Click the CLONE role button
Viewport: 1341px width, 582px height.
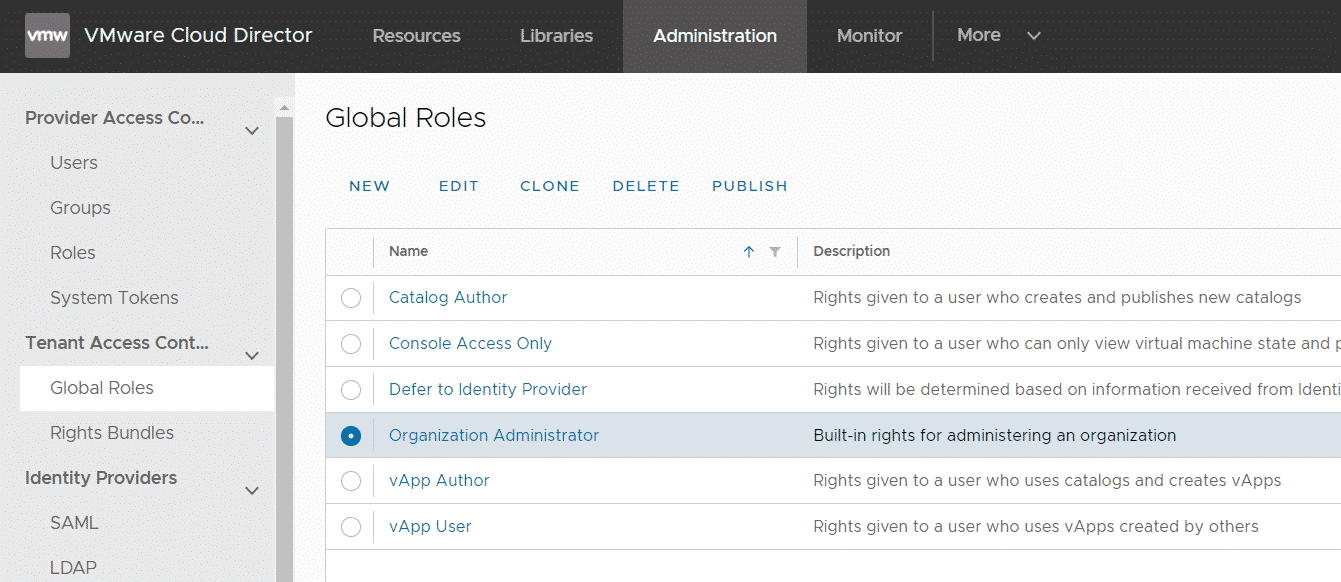coord(550,186)
